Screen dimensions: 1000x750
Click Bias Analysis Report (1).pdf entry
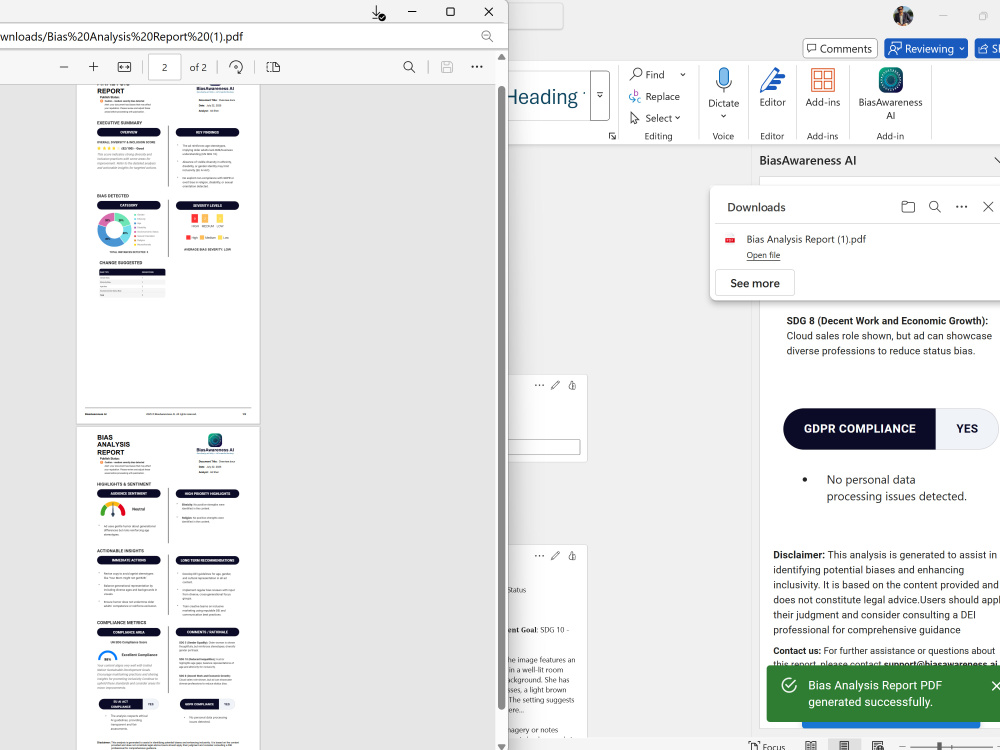[x=806, y=239]
